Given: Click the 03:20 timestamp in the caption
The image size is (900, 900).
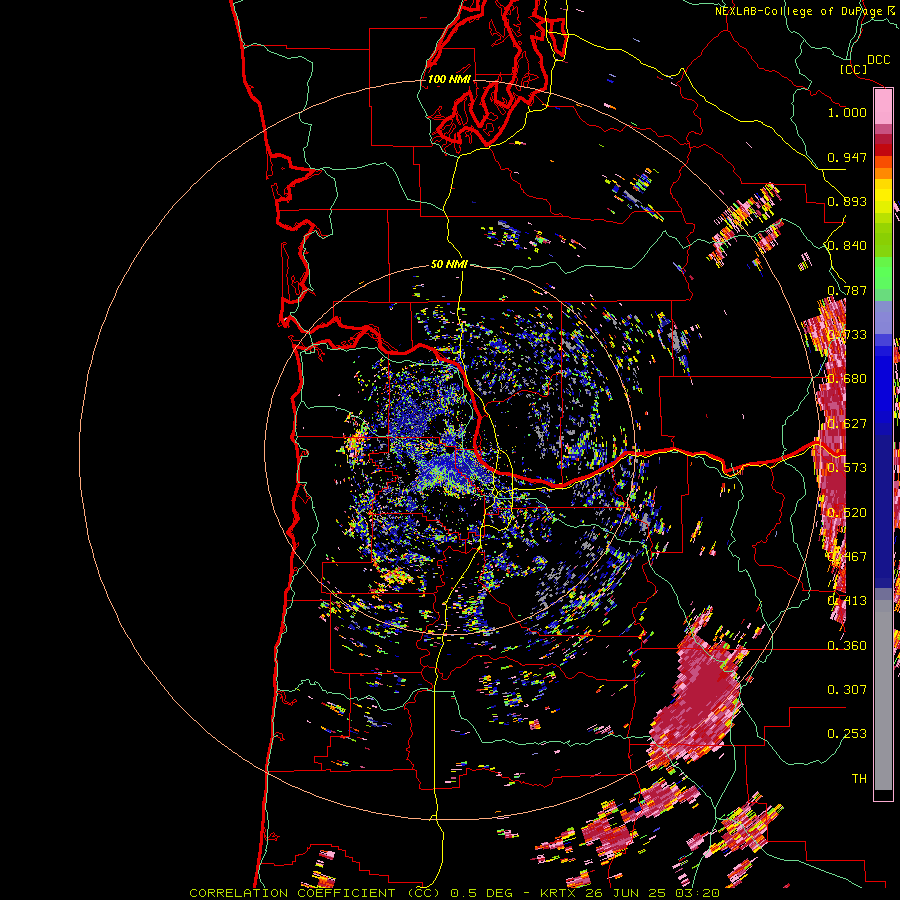Looking at the screenshot, I should coord(697,893).
